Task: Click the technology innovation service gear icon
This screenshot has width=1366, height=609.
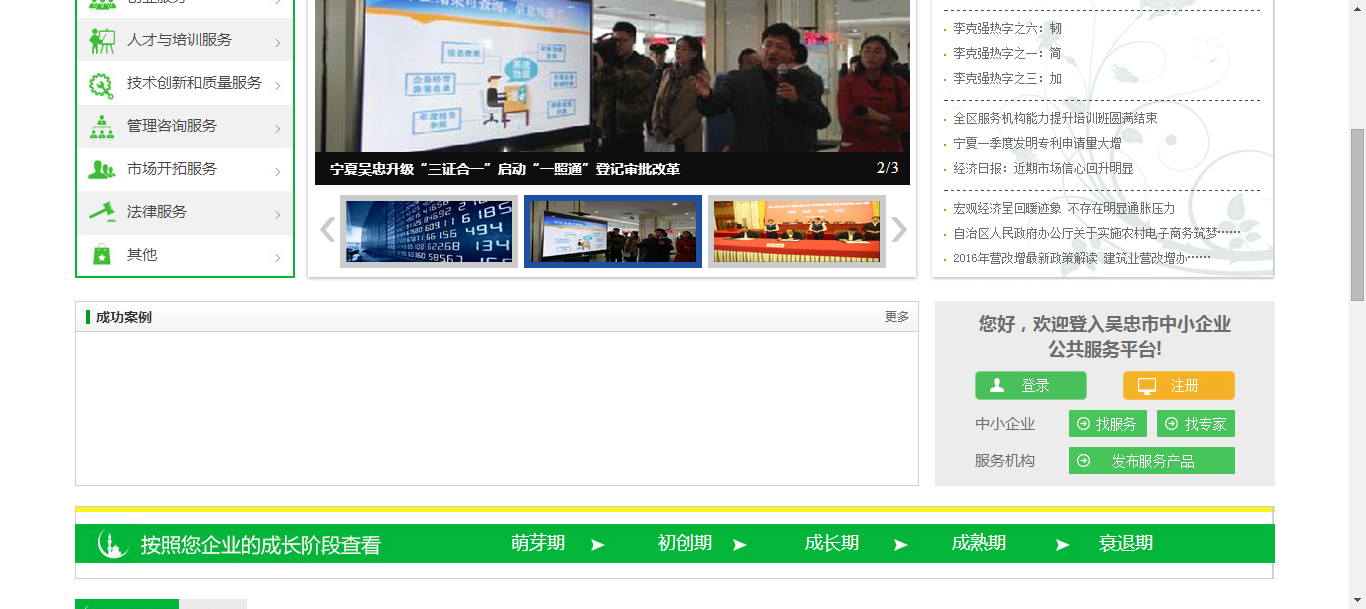Action: tap(102, 84)
